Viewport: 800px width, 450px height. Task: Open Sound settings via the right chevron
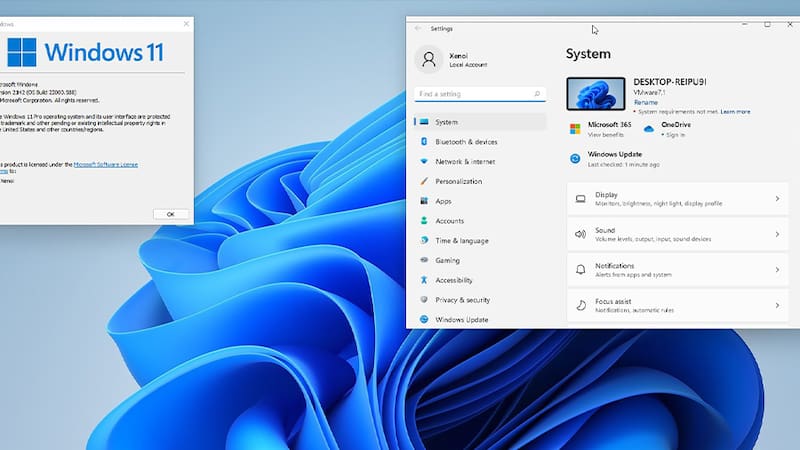[x=777, y=235]
